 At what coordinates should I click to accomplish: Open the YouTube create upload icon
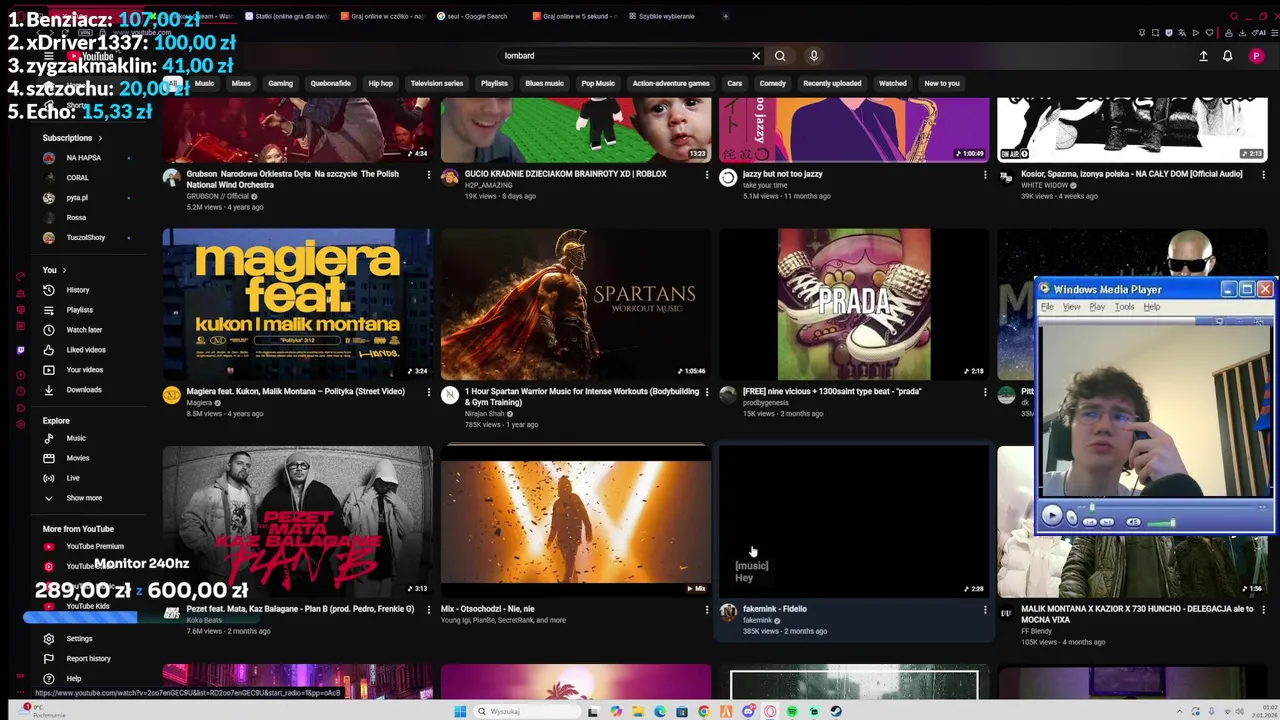(1203, 56)
